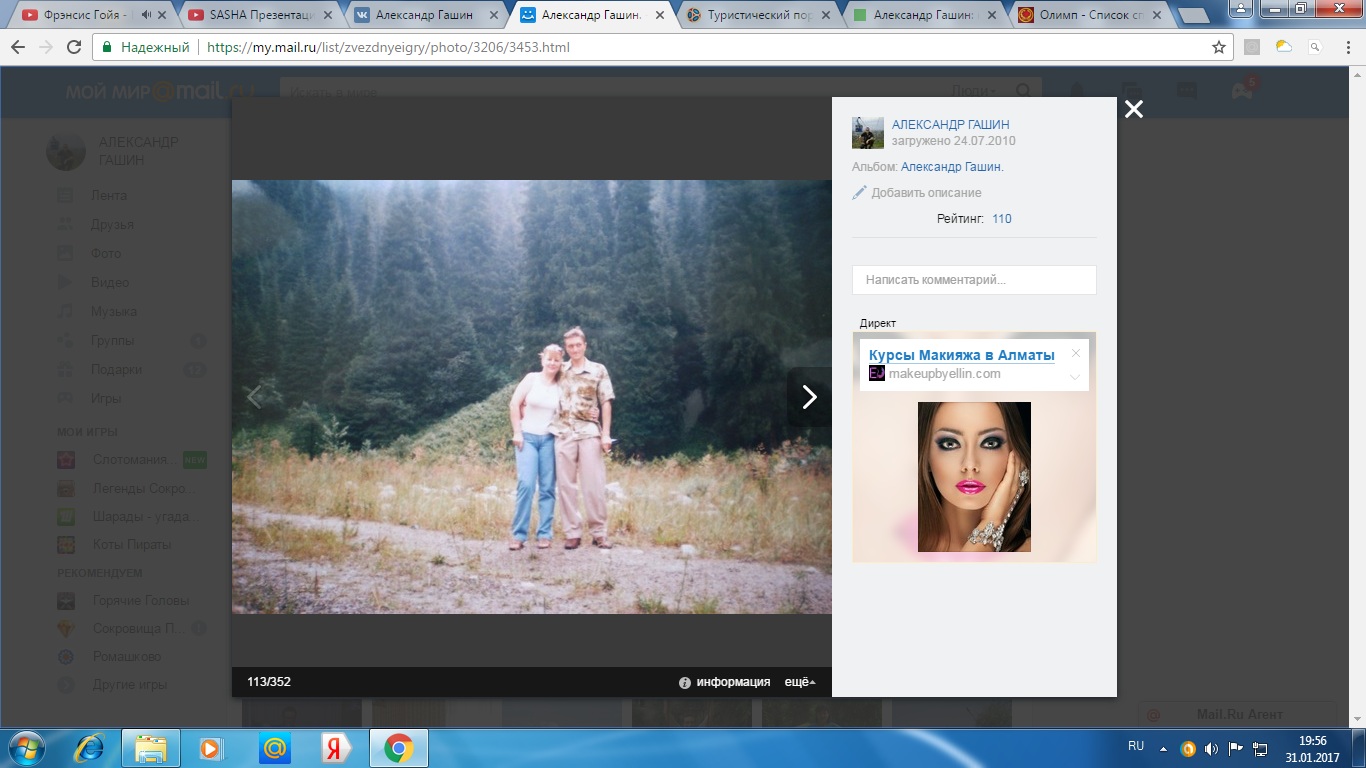
Task: Click Добавить описание link
Action: 926,193
